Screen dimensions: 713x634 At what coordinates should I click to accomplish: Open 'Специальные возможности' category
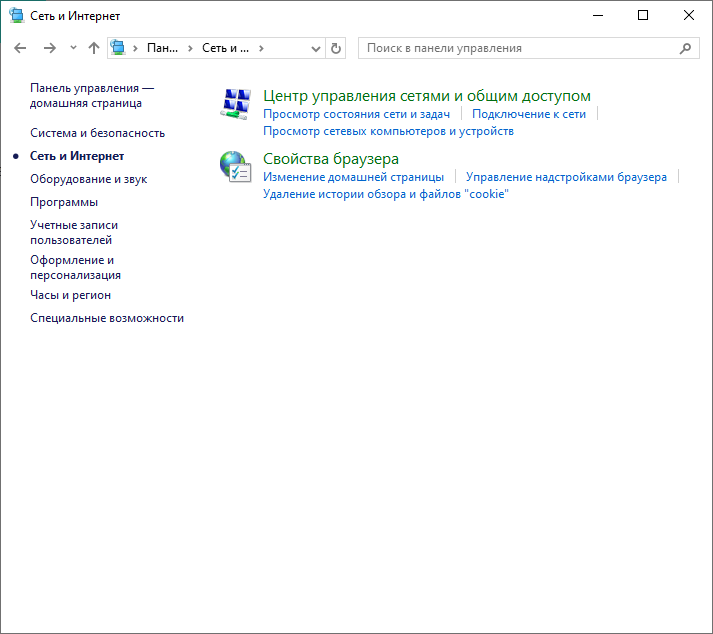tap(107, 318)
